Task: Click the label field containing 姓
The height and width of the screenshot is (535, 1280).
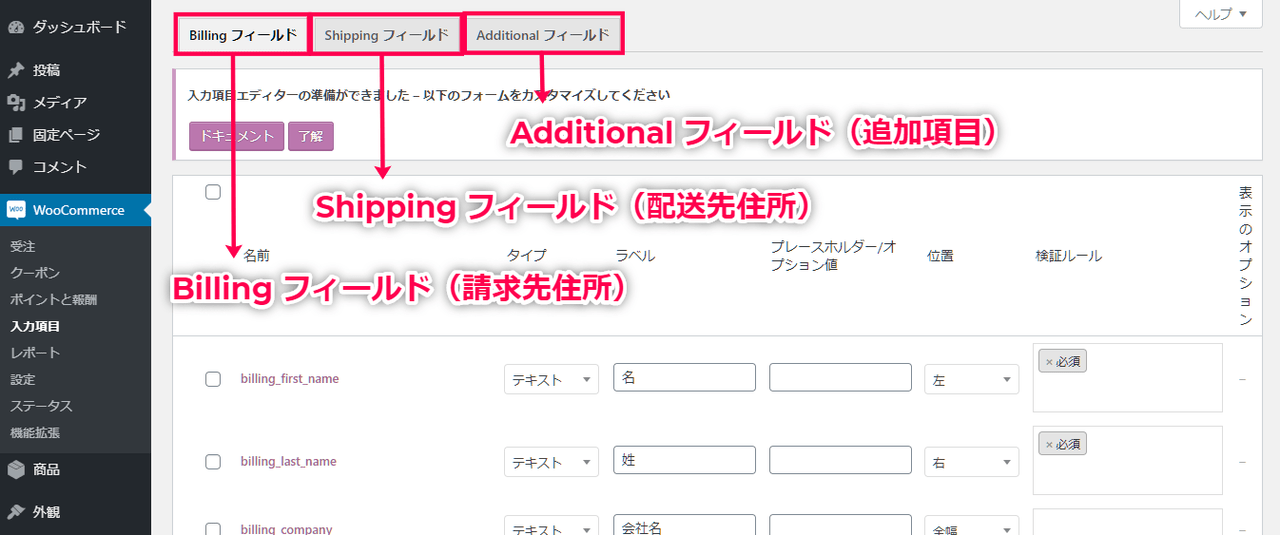Action: [684, 460]
